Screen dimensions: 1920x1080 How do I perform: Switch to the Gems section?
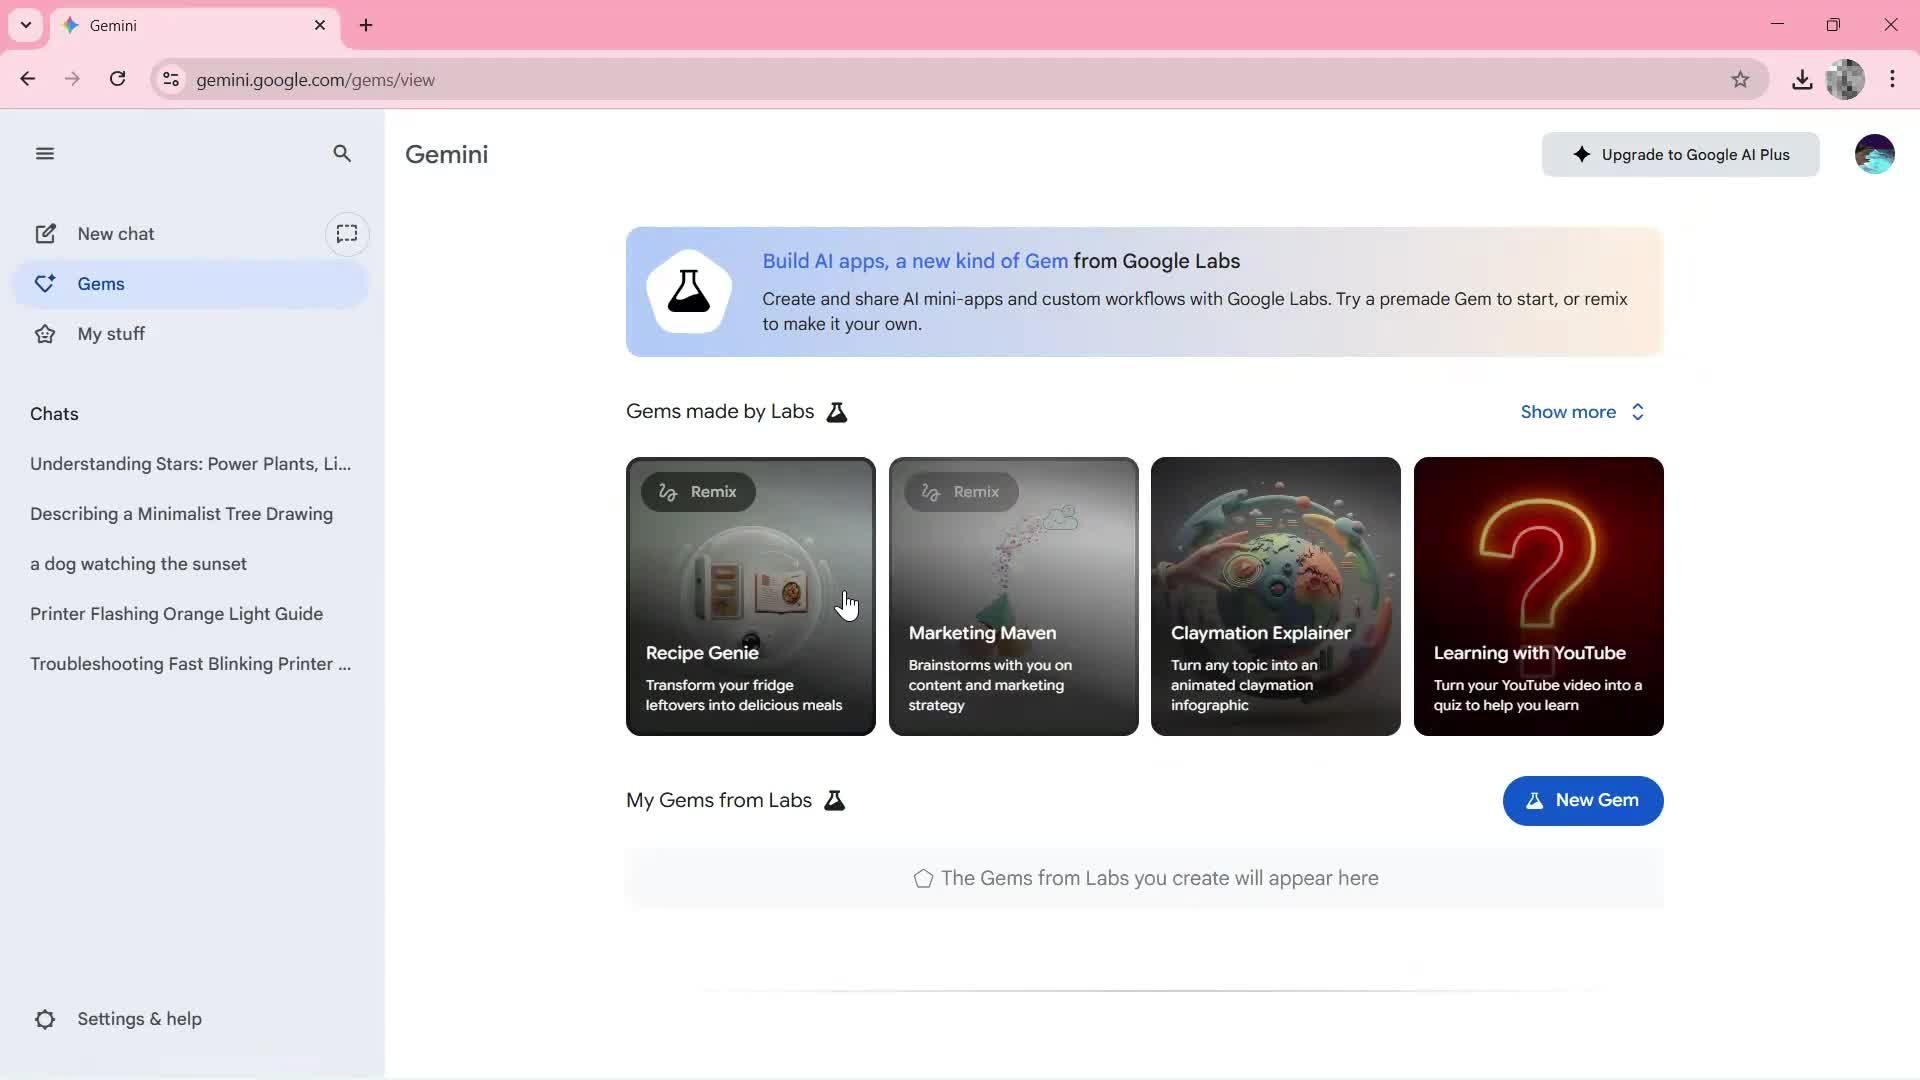pyautogui.click(x=100, y=283)
